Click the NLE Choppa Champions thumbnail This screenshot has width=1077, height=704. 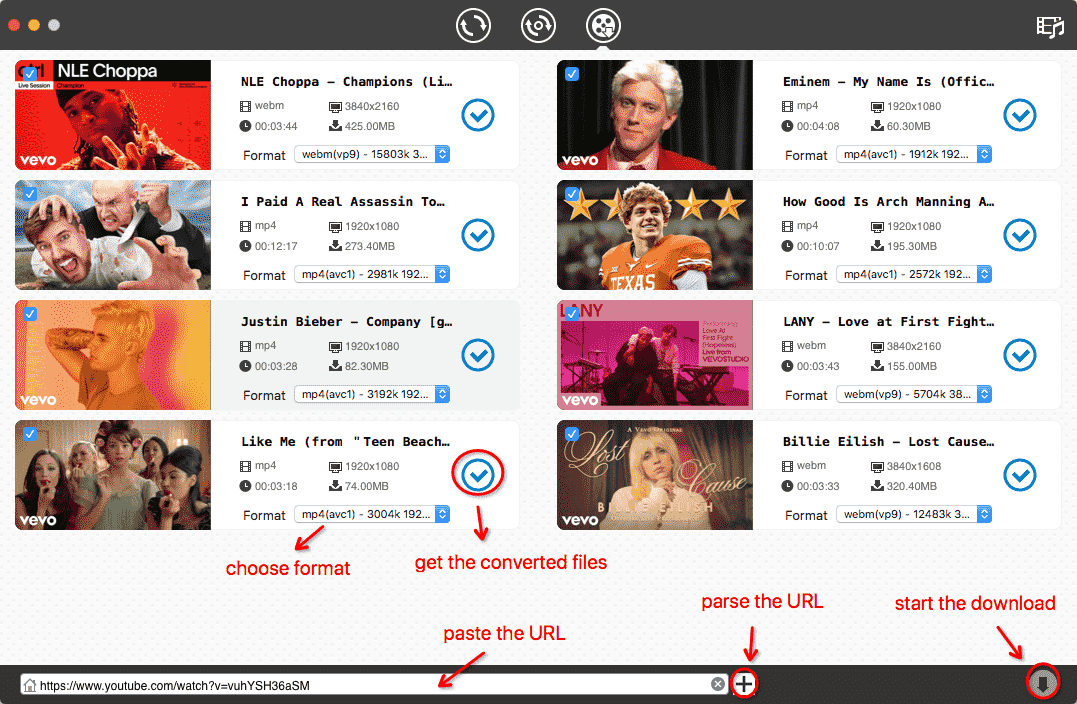pyautogui.click(x=113, y=115)
